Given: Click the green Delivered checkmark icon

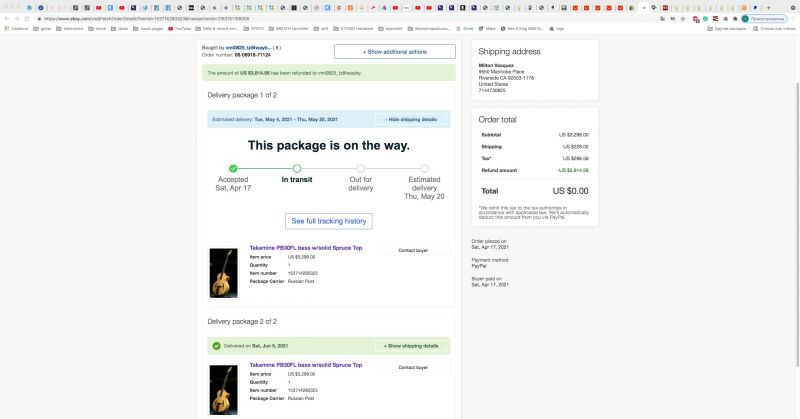Looking at the screenshot, I should 216,346.
